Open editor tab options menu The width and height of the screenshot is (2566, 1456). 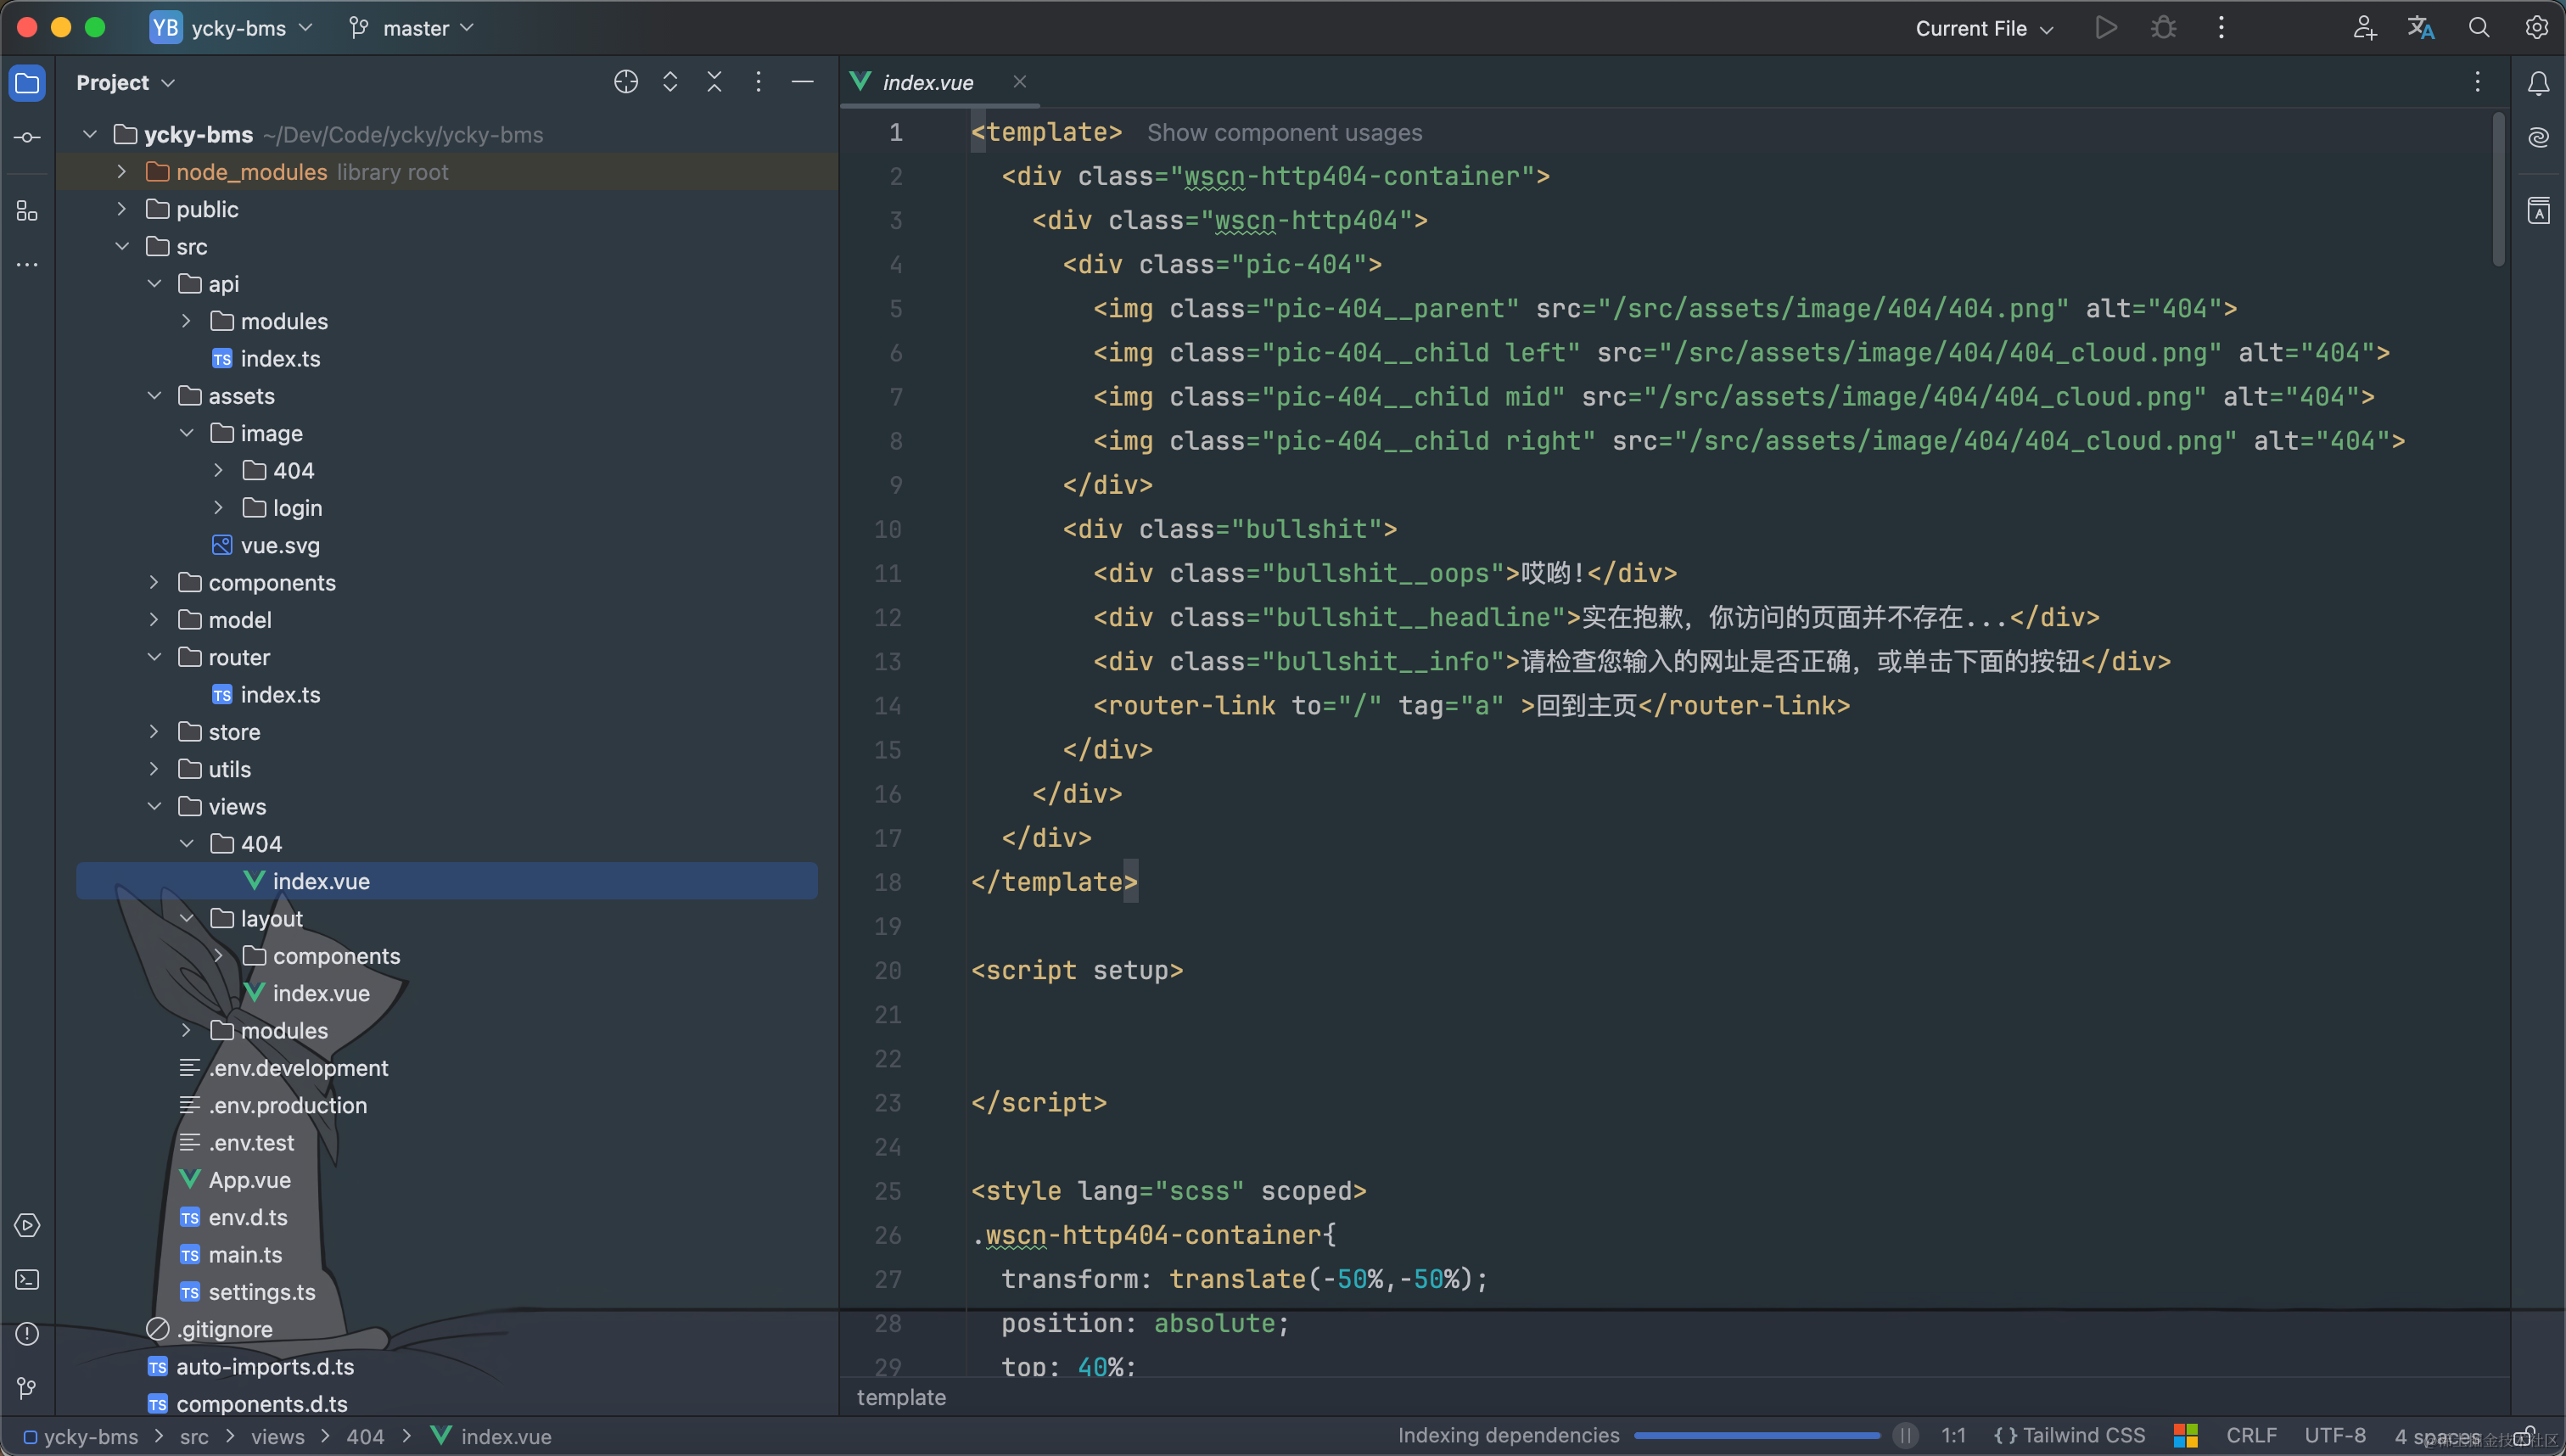2477,82
